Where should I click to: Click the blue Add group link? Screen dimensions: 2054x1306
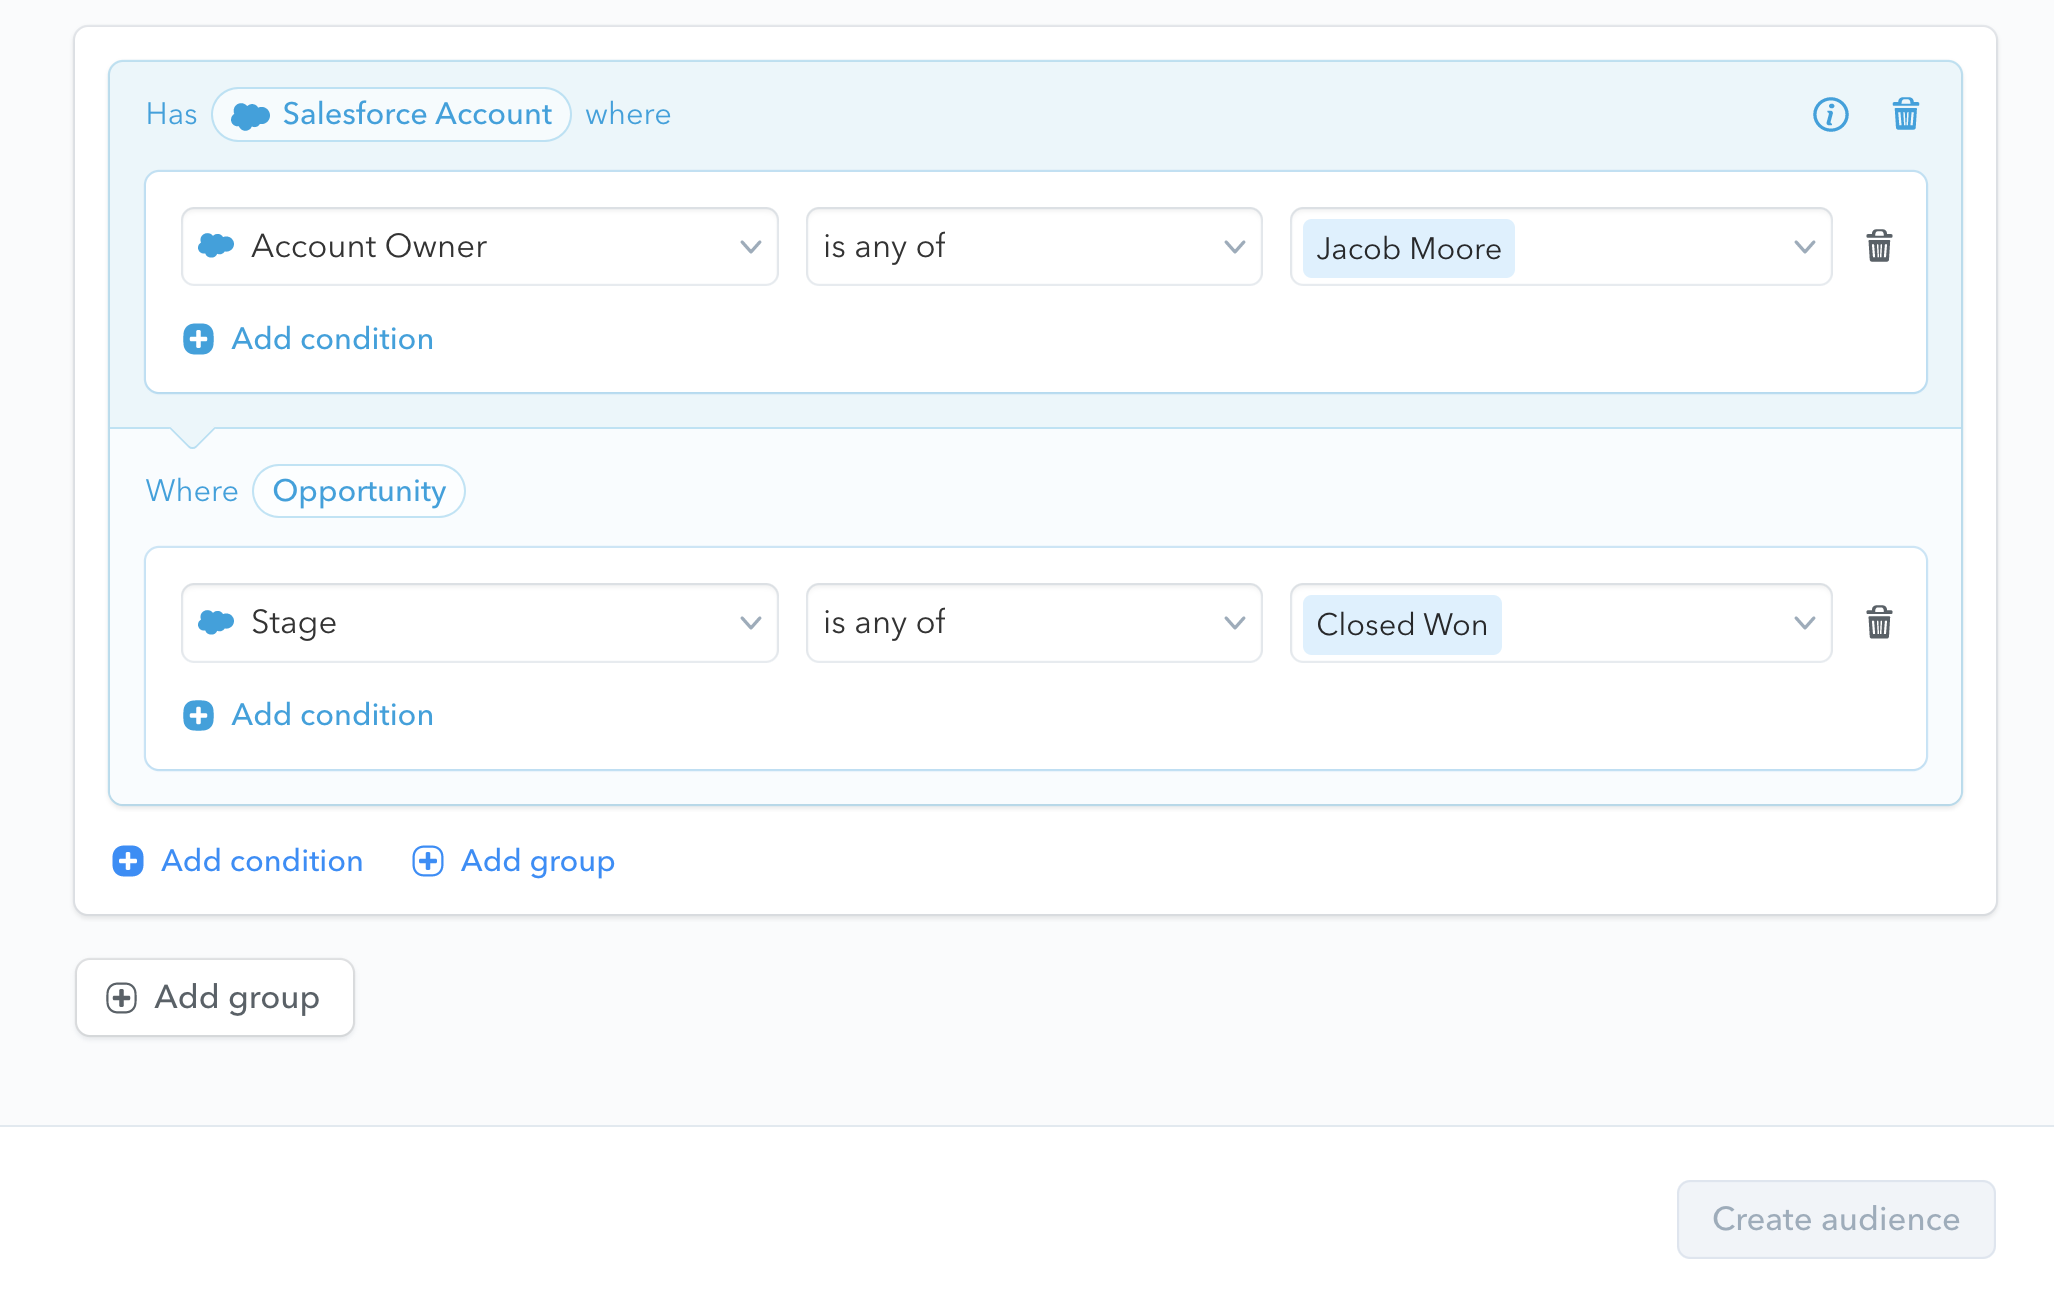coord(514,861)
